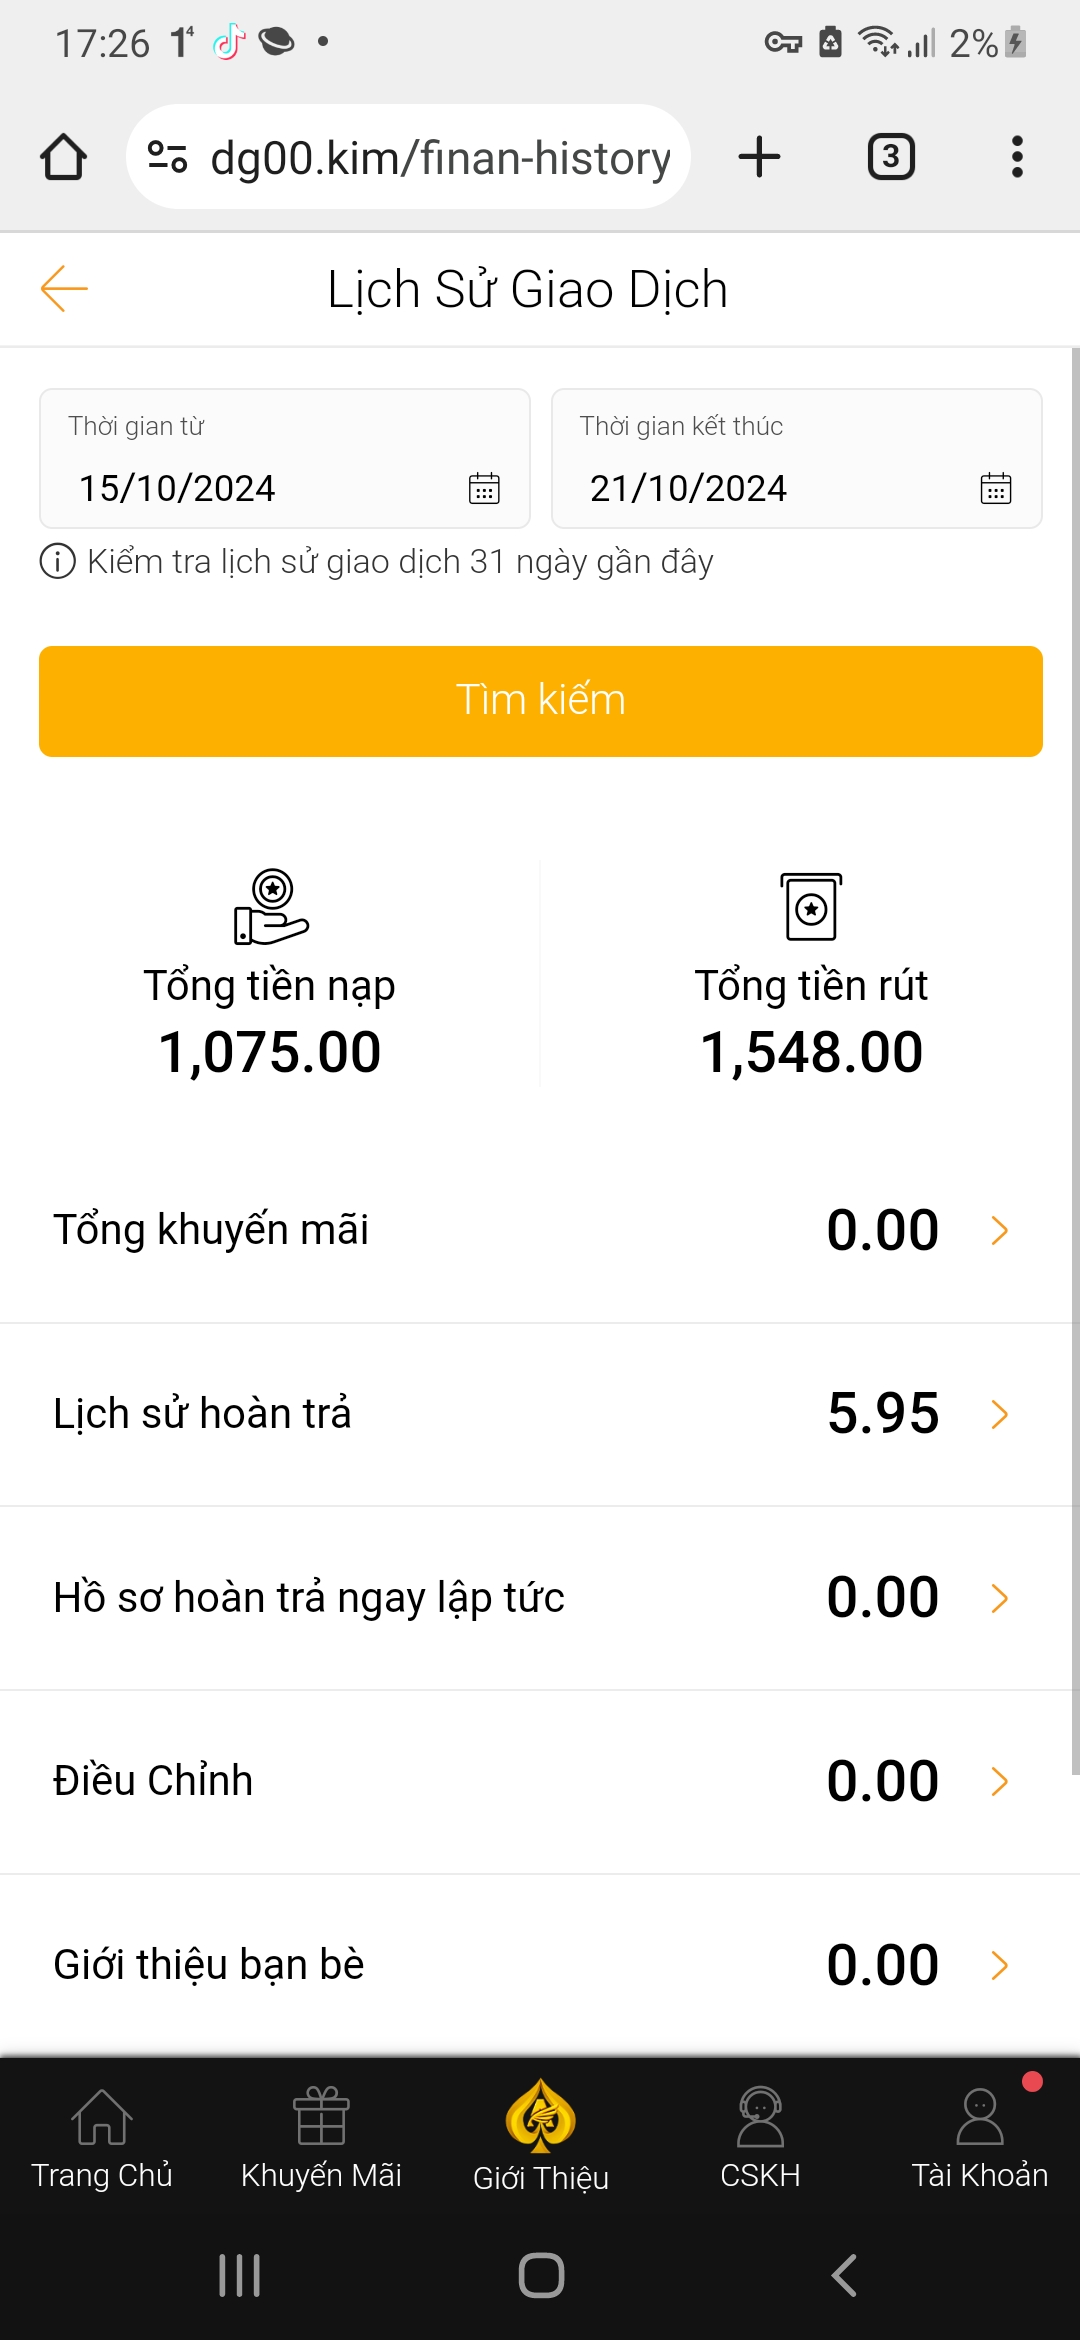Tap the Tổng tiền rút withdrawal icon
1080x2340 pixels.
coord(811,907)
